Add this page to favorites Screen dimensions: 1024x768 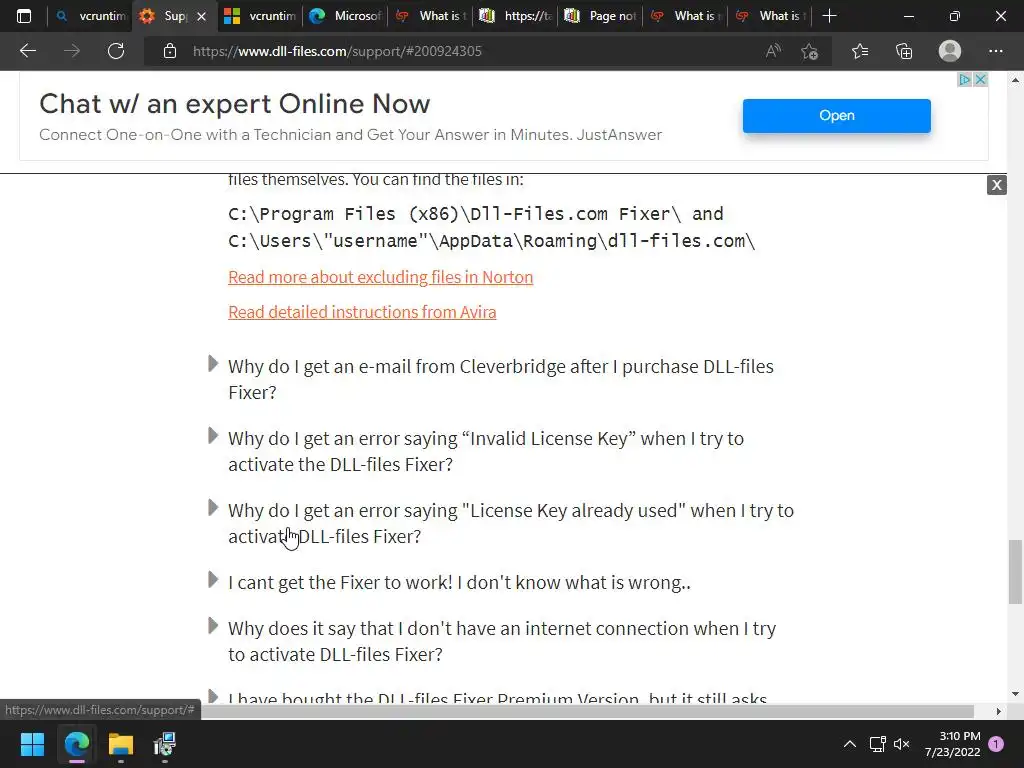coord(810,51)
